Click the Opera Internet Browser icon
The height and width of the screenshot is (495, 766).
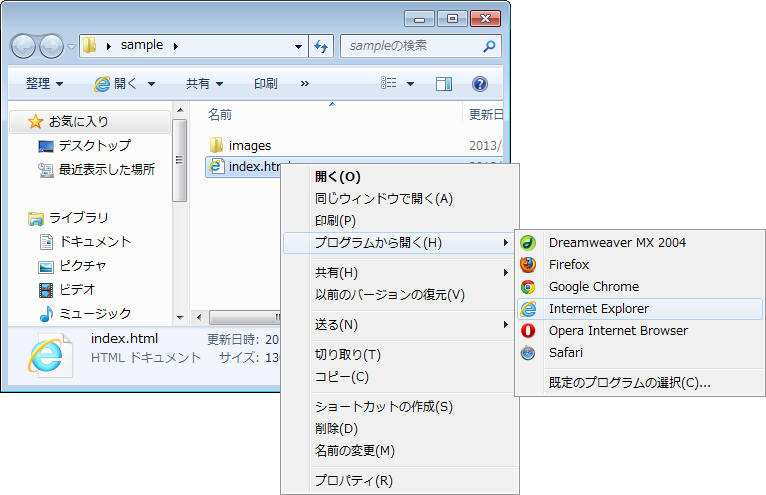(x=528, y=331)
